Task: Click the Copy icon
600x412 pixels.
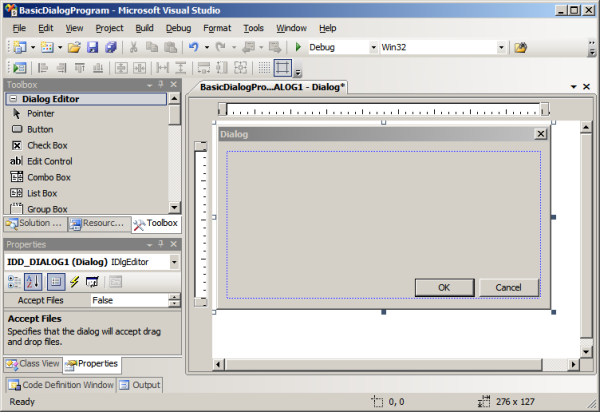Action: click(152, 47)
